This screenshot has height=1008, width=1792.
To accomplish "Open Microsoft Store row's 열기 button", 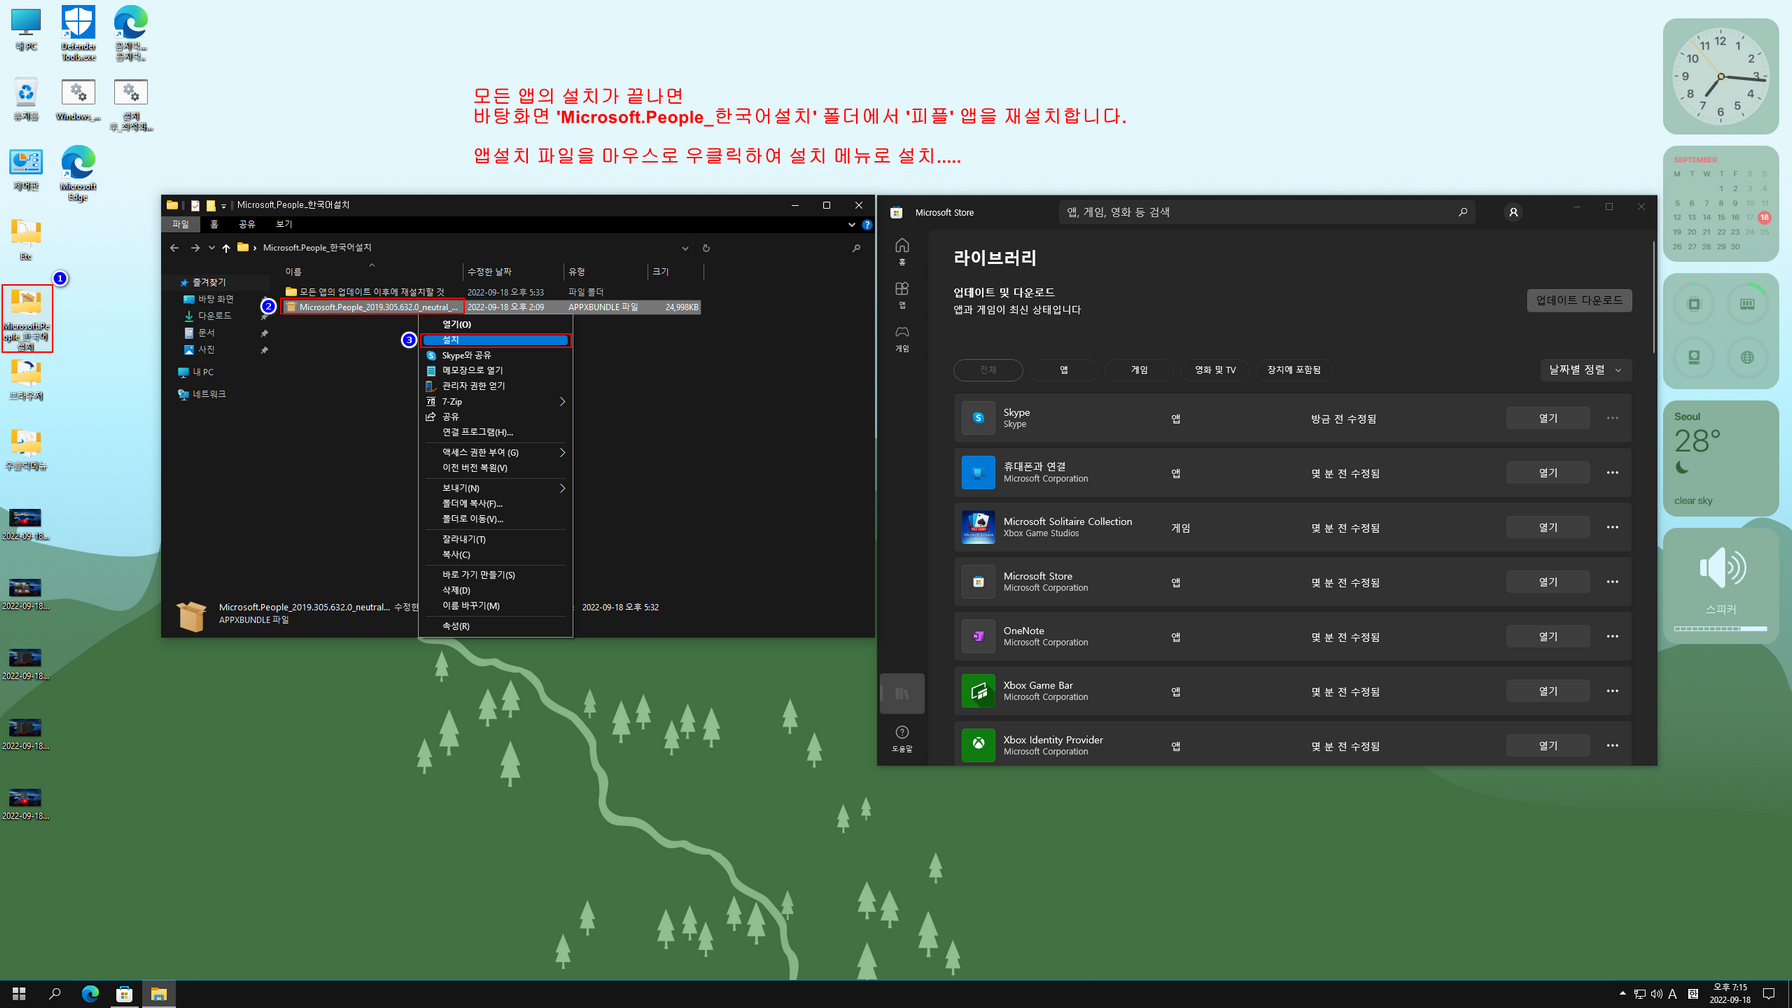I will tap(1548, 582).
